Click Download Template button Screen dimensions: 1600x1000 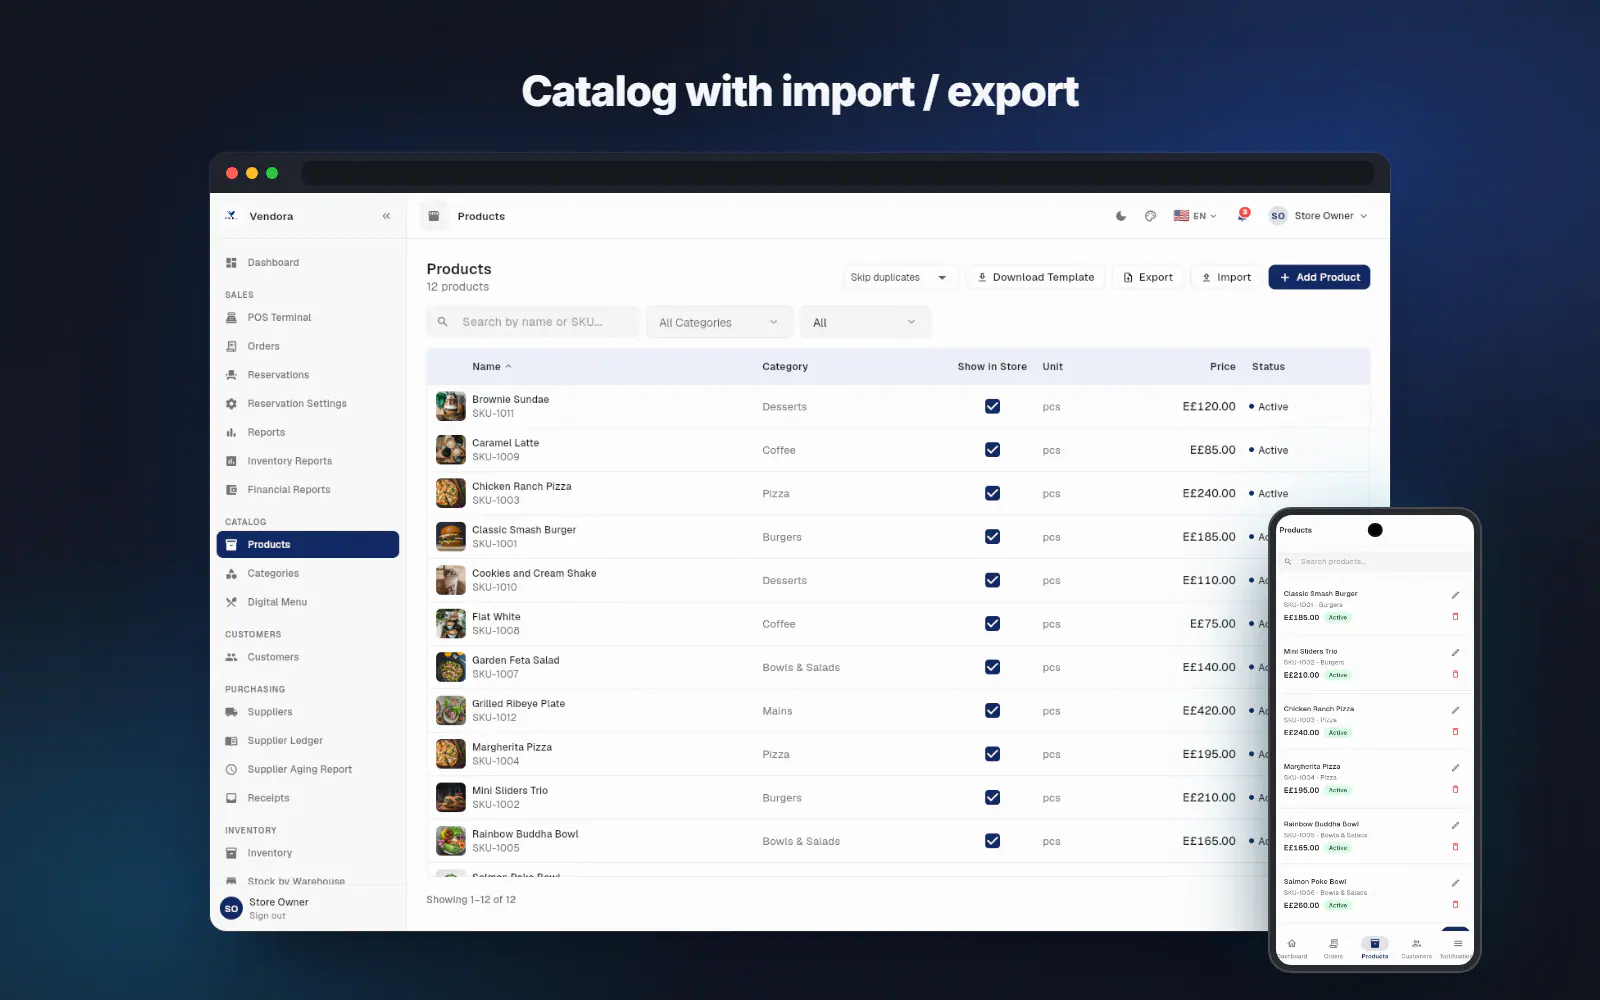click(1035, 277)
